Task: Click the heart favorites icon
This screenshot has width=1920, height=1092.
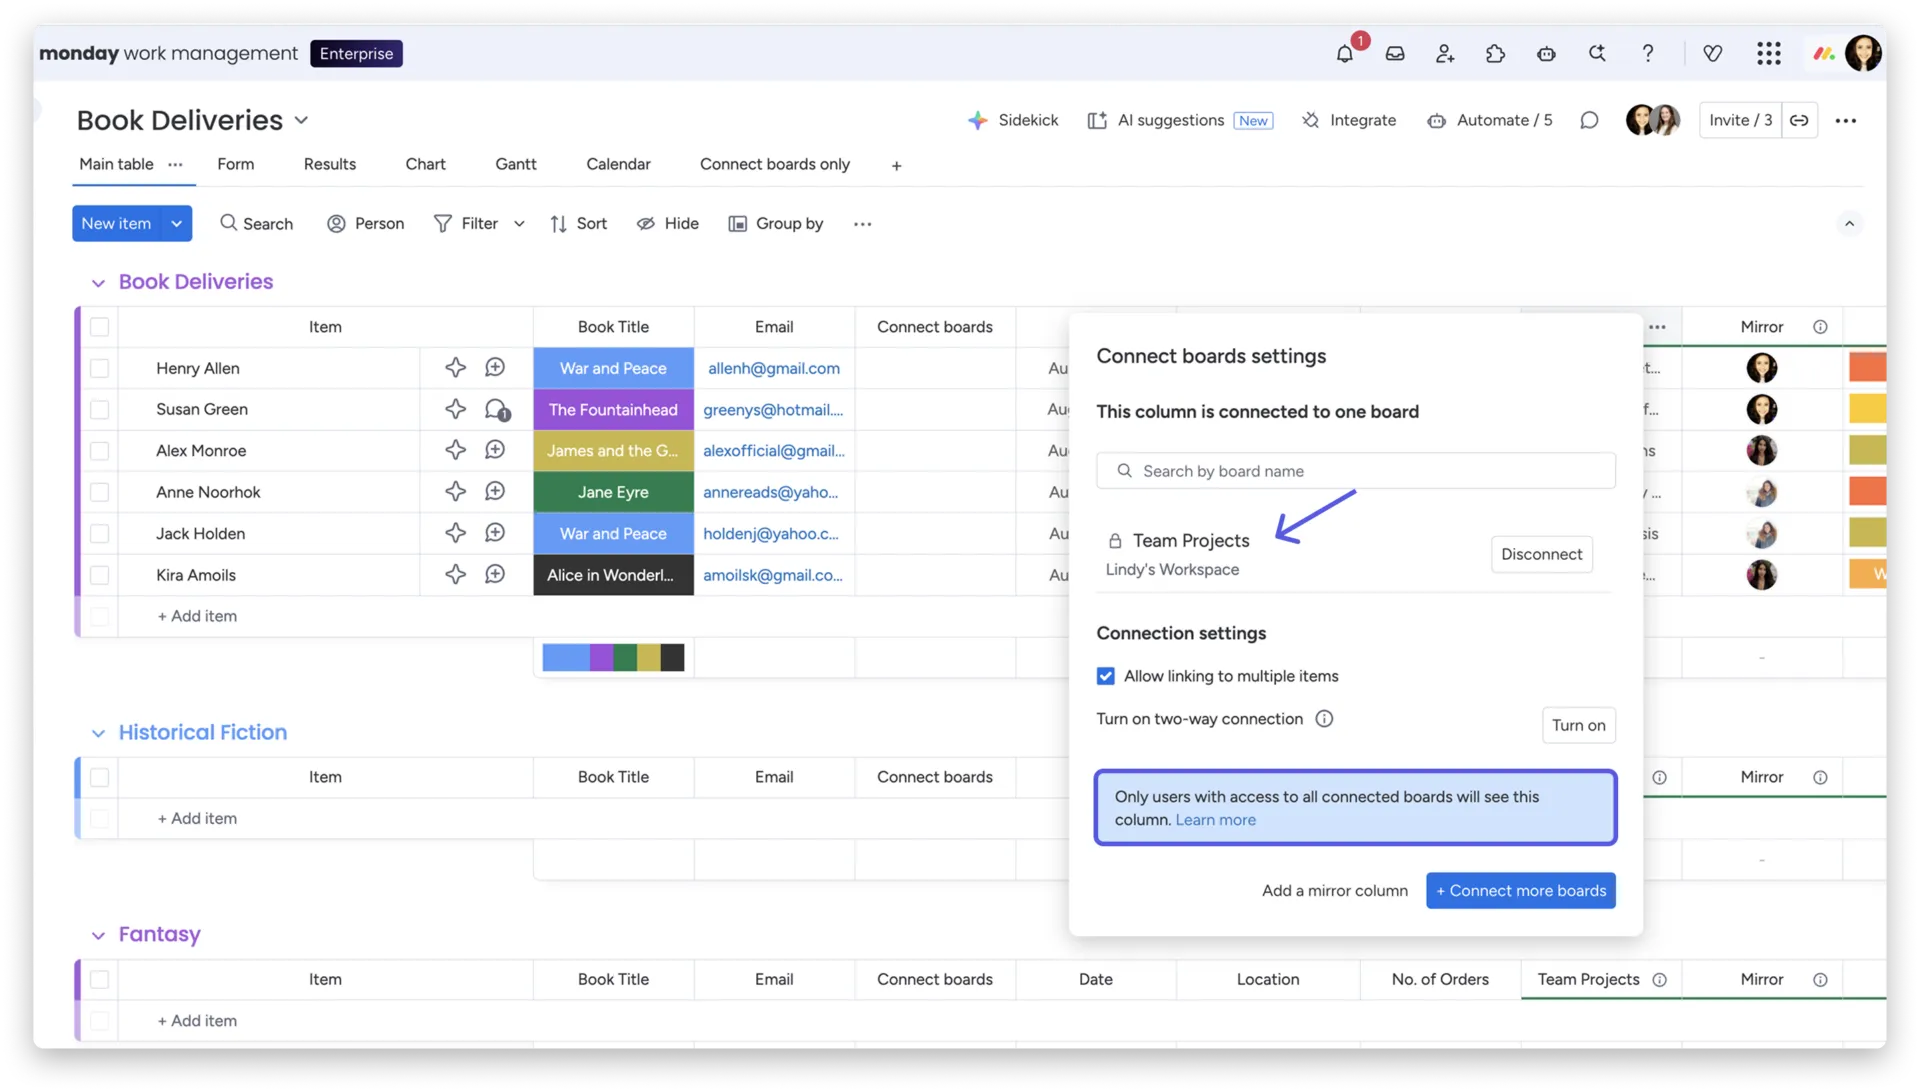Action: click(1713, 54)
